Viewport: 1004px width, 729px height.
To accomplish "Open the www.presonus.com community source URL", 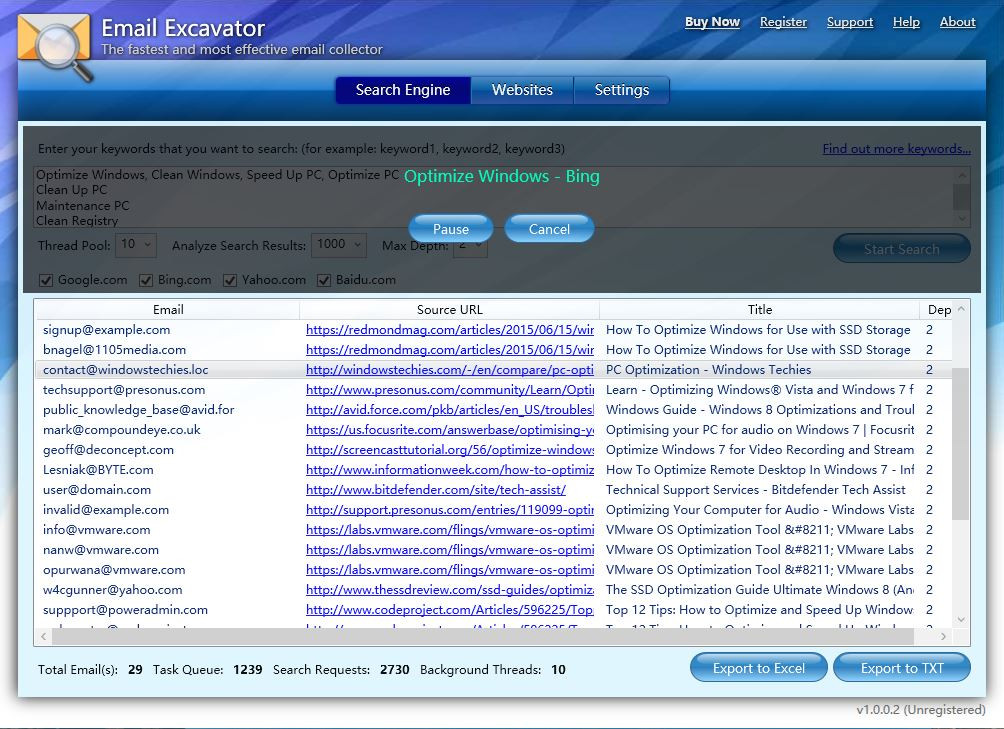I will point(449,390).
